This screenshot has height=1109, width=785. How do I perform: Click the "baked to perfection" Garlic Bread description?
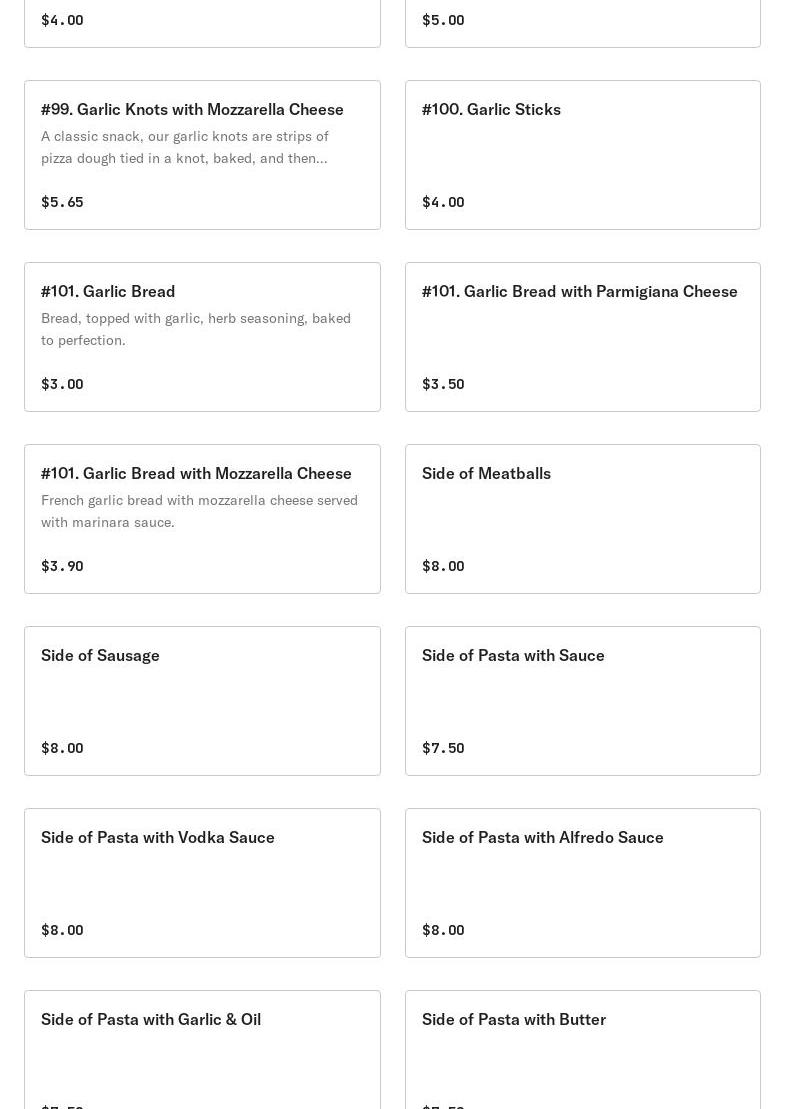pyautogui.click(x=196, y=329)
